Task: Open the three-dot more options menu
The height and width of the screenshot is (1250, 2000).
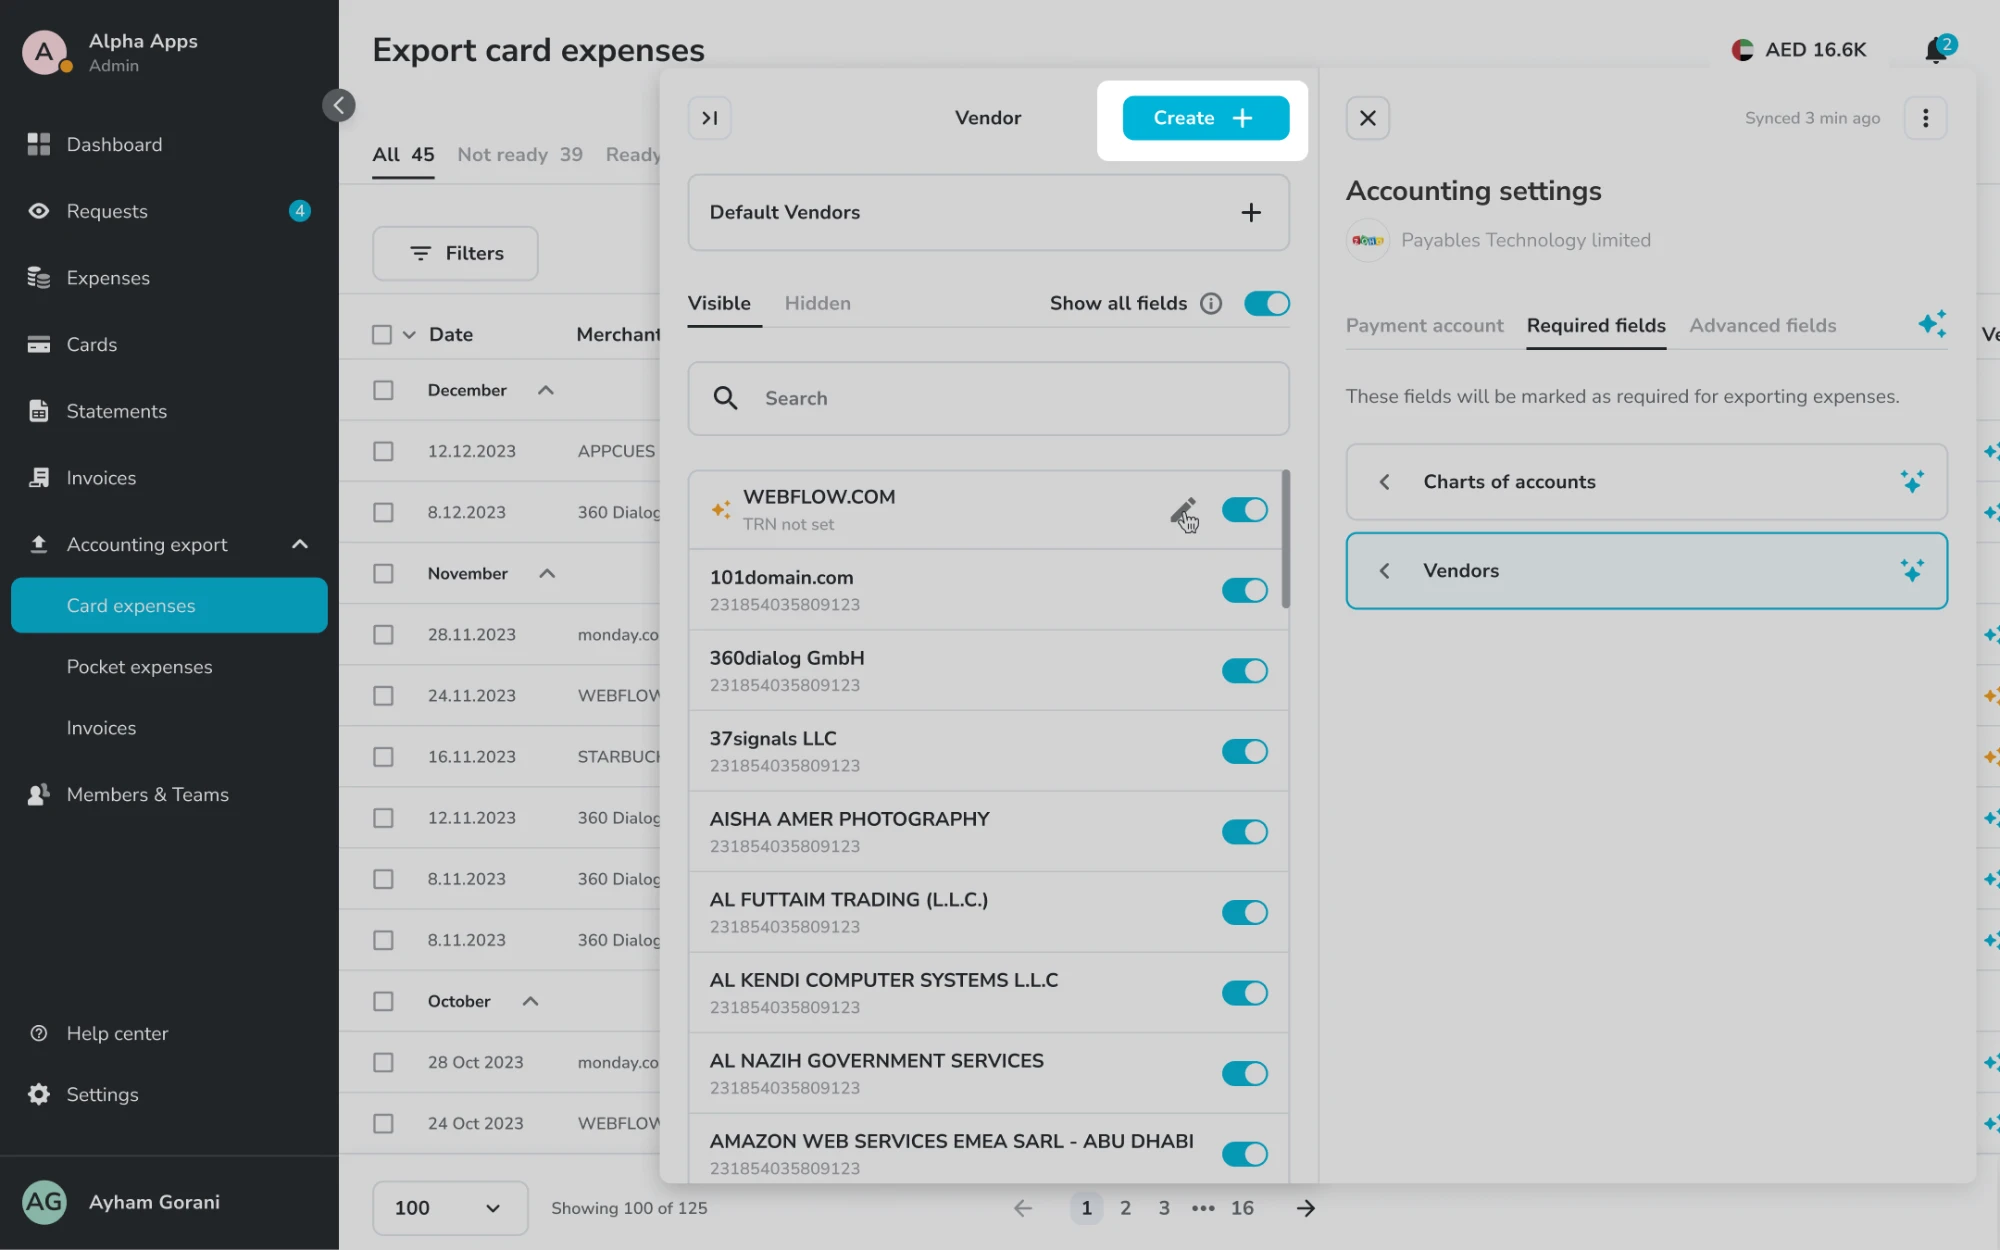Action: 1925,118
